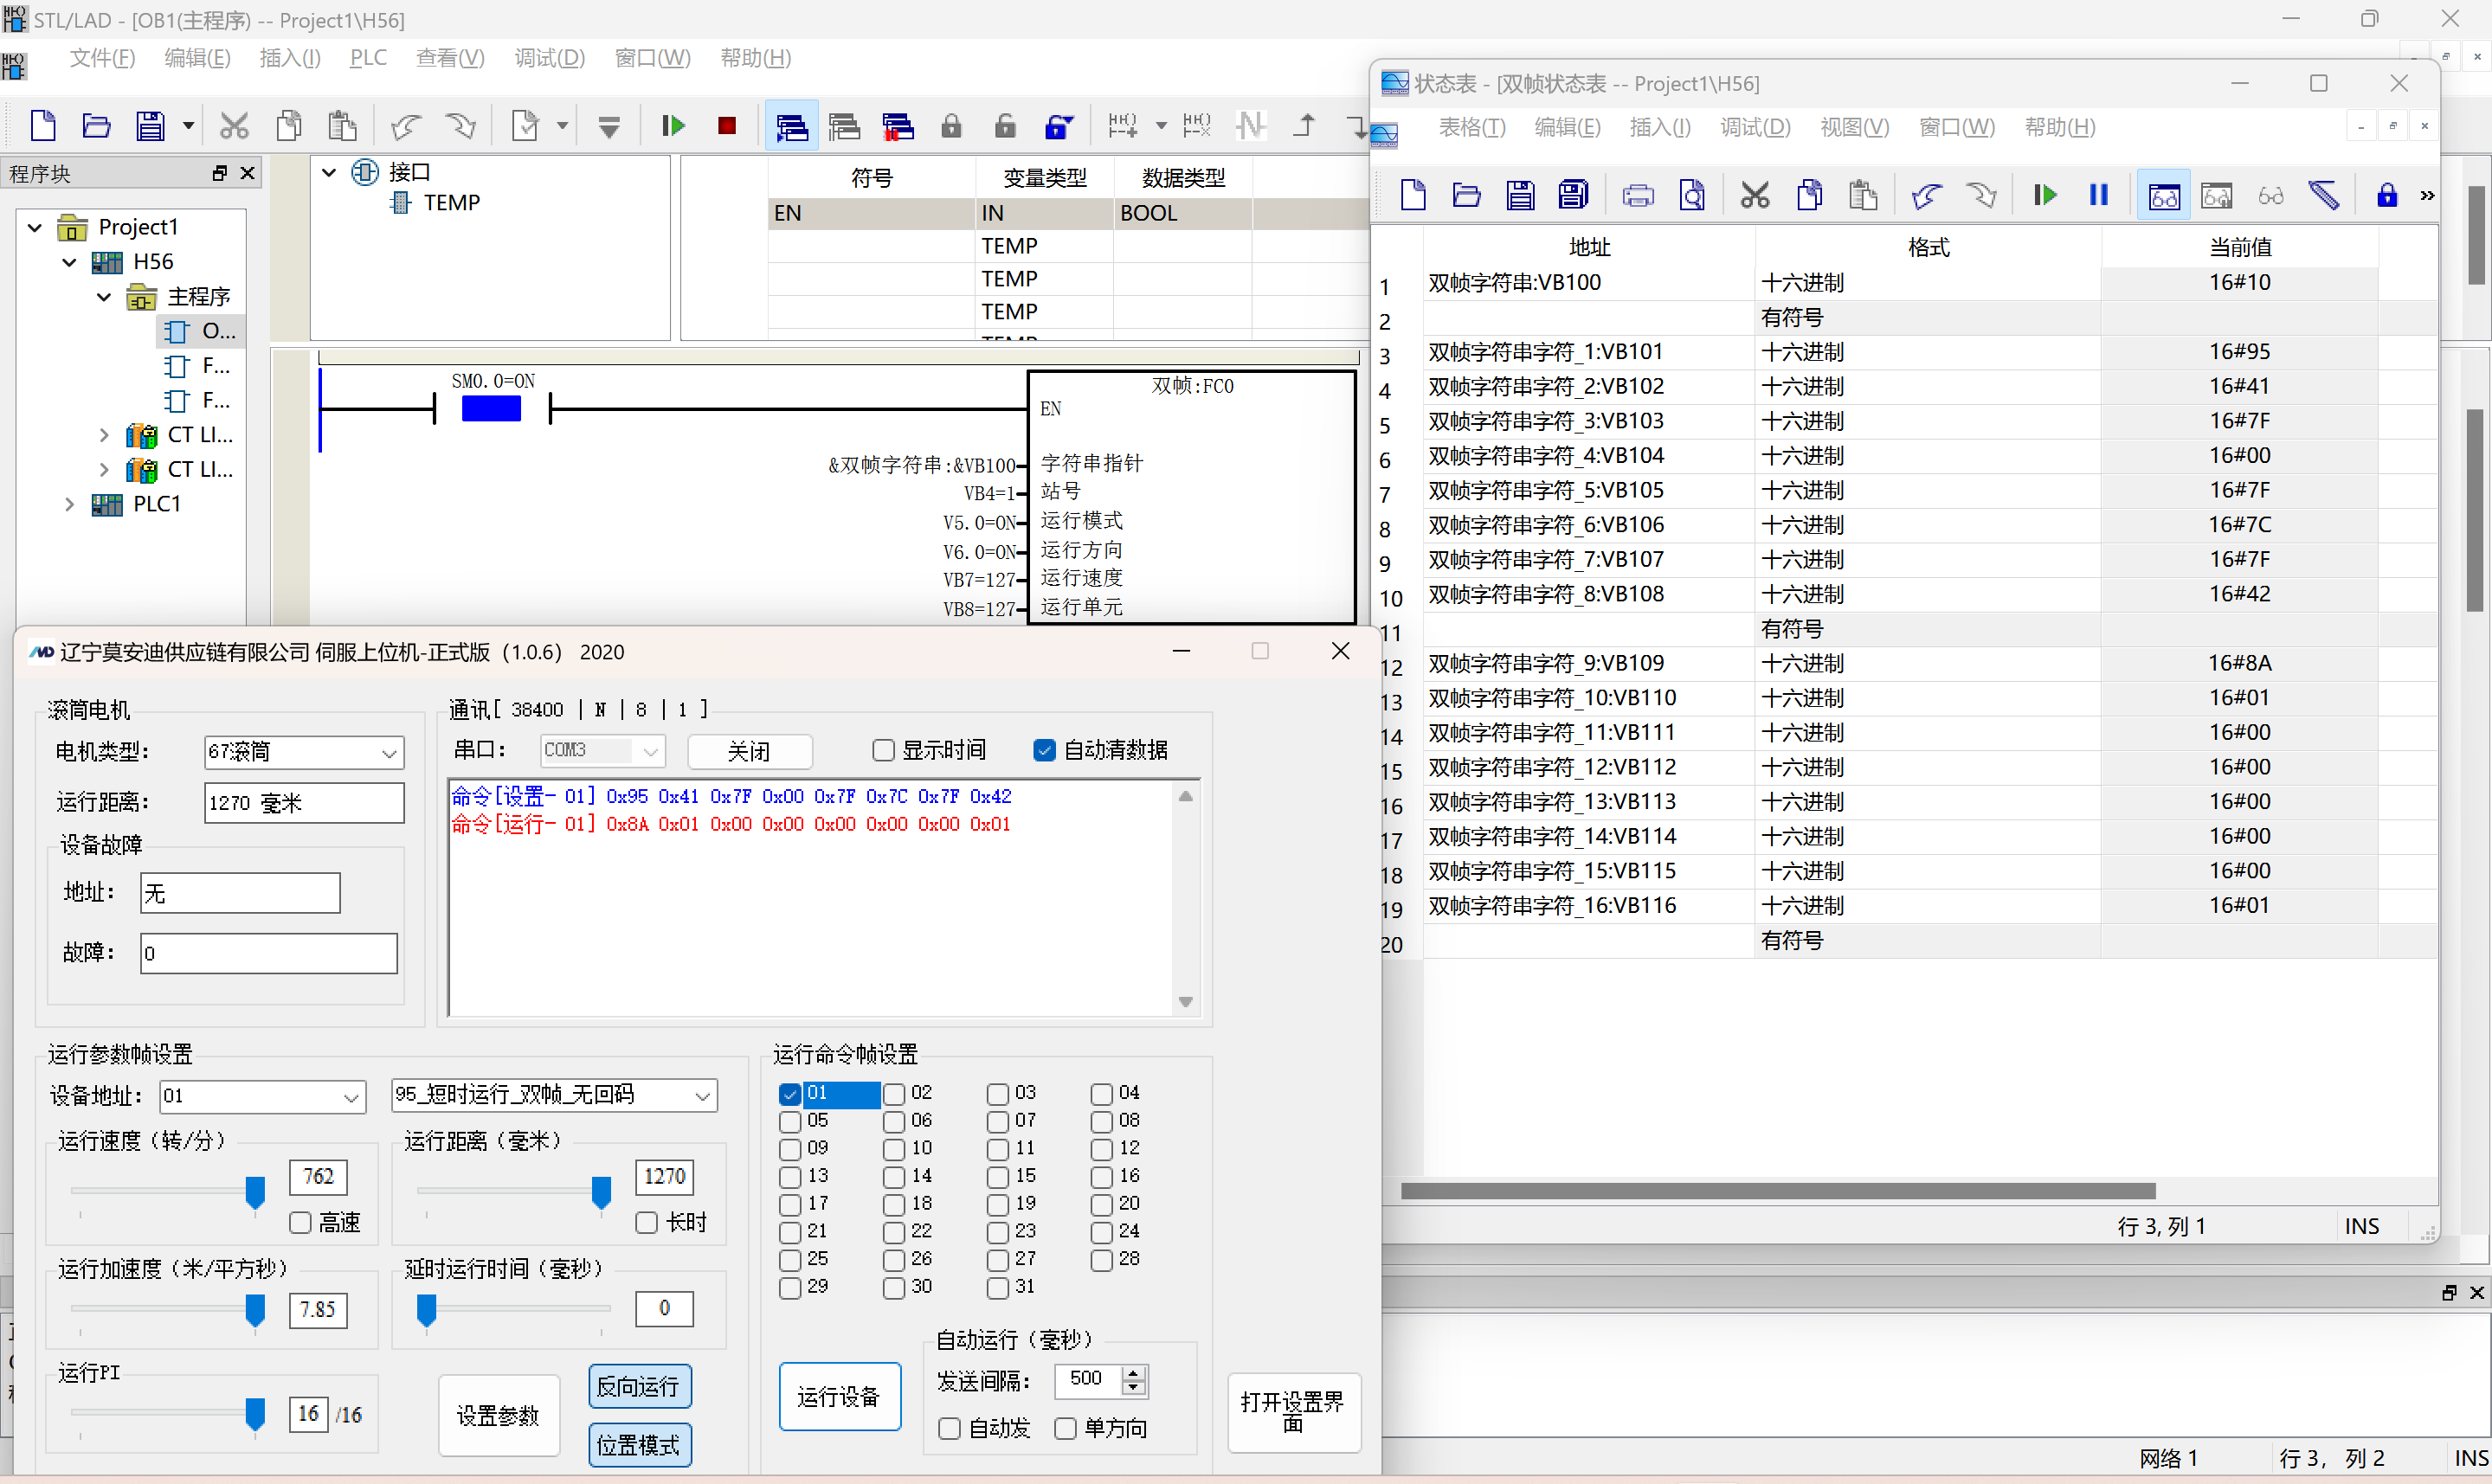The width and height of the screenshot is (2492, 1484).
Task: Enable the 自动发 checkbox
Action: coord(949,1428)
